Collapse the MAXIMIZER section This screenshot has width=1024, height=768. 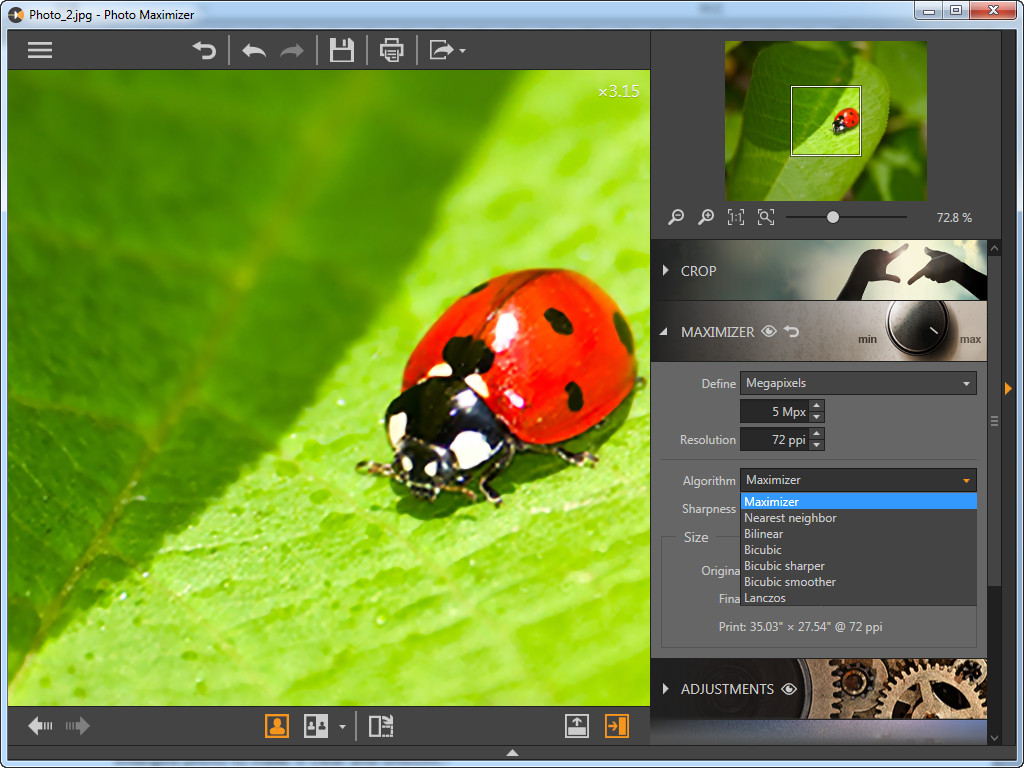664,332
